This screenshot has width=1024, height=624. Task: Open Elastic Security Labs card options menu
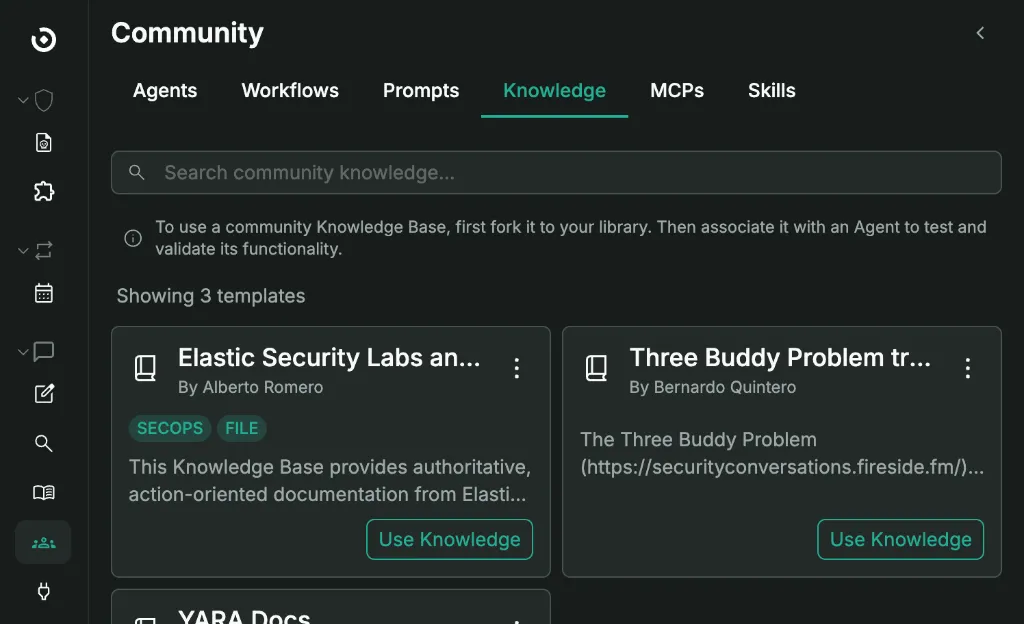click(517, 368)
